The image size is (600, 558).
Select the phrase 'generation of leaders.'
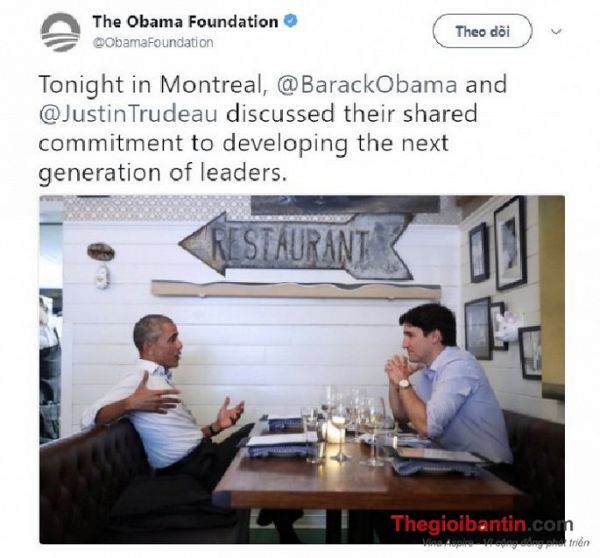pos(163,173)
